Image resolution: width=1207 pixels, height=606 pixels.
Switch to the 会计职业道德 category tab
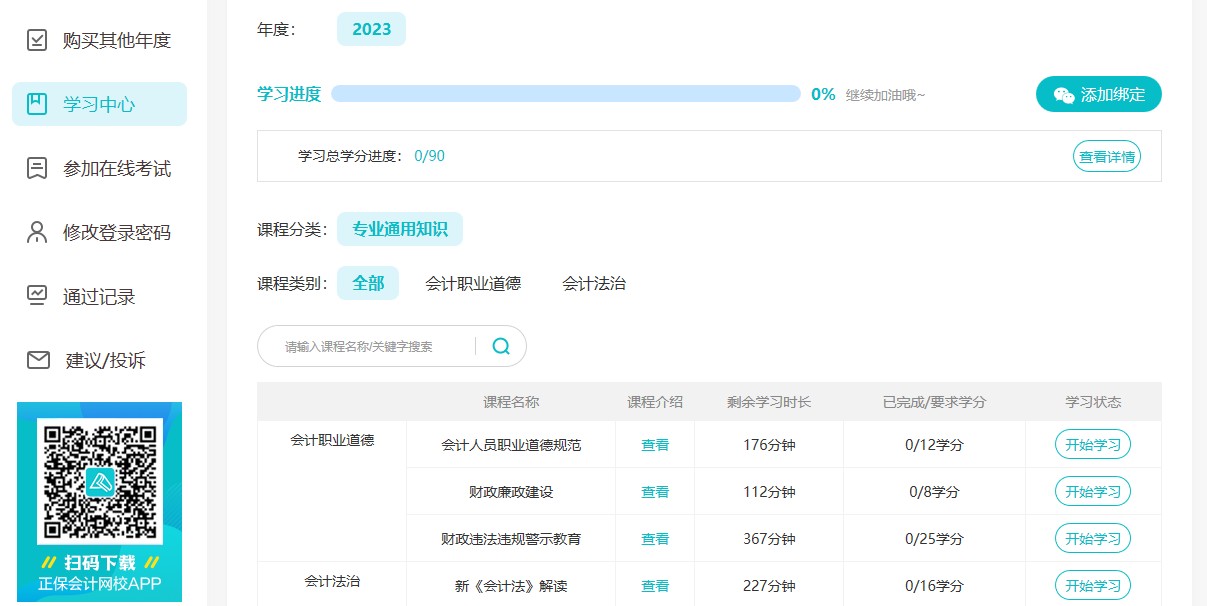click(474, 283)
